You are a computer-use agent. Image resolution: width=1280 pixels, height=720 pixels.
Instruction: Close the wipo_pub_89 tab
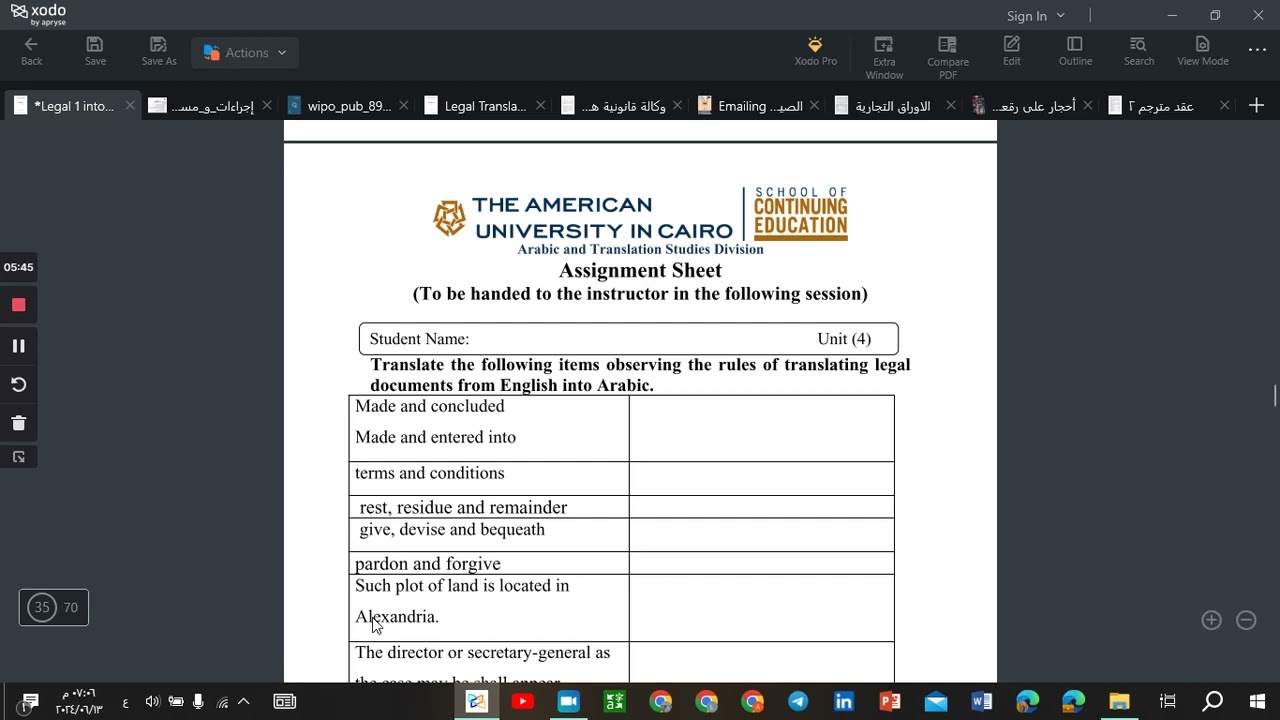(404, 105)
